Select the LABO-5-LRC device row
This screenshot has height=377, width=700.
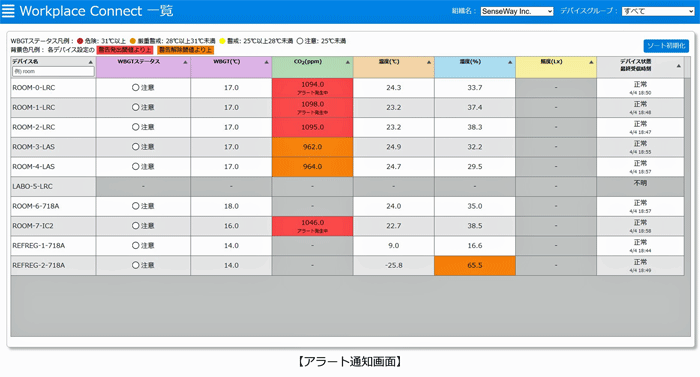tap(347, 187)
